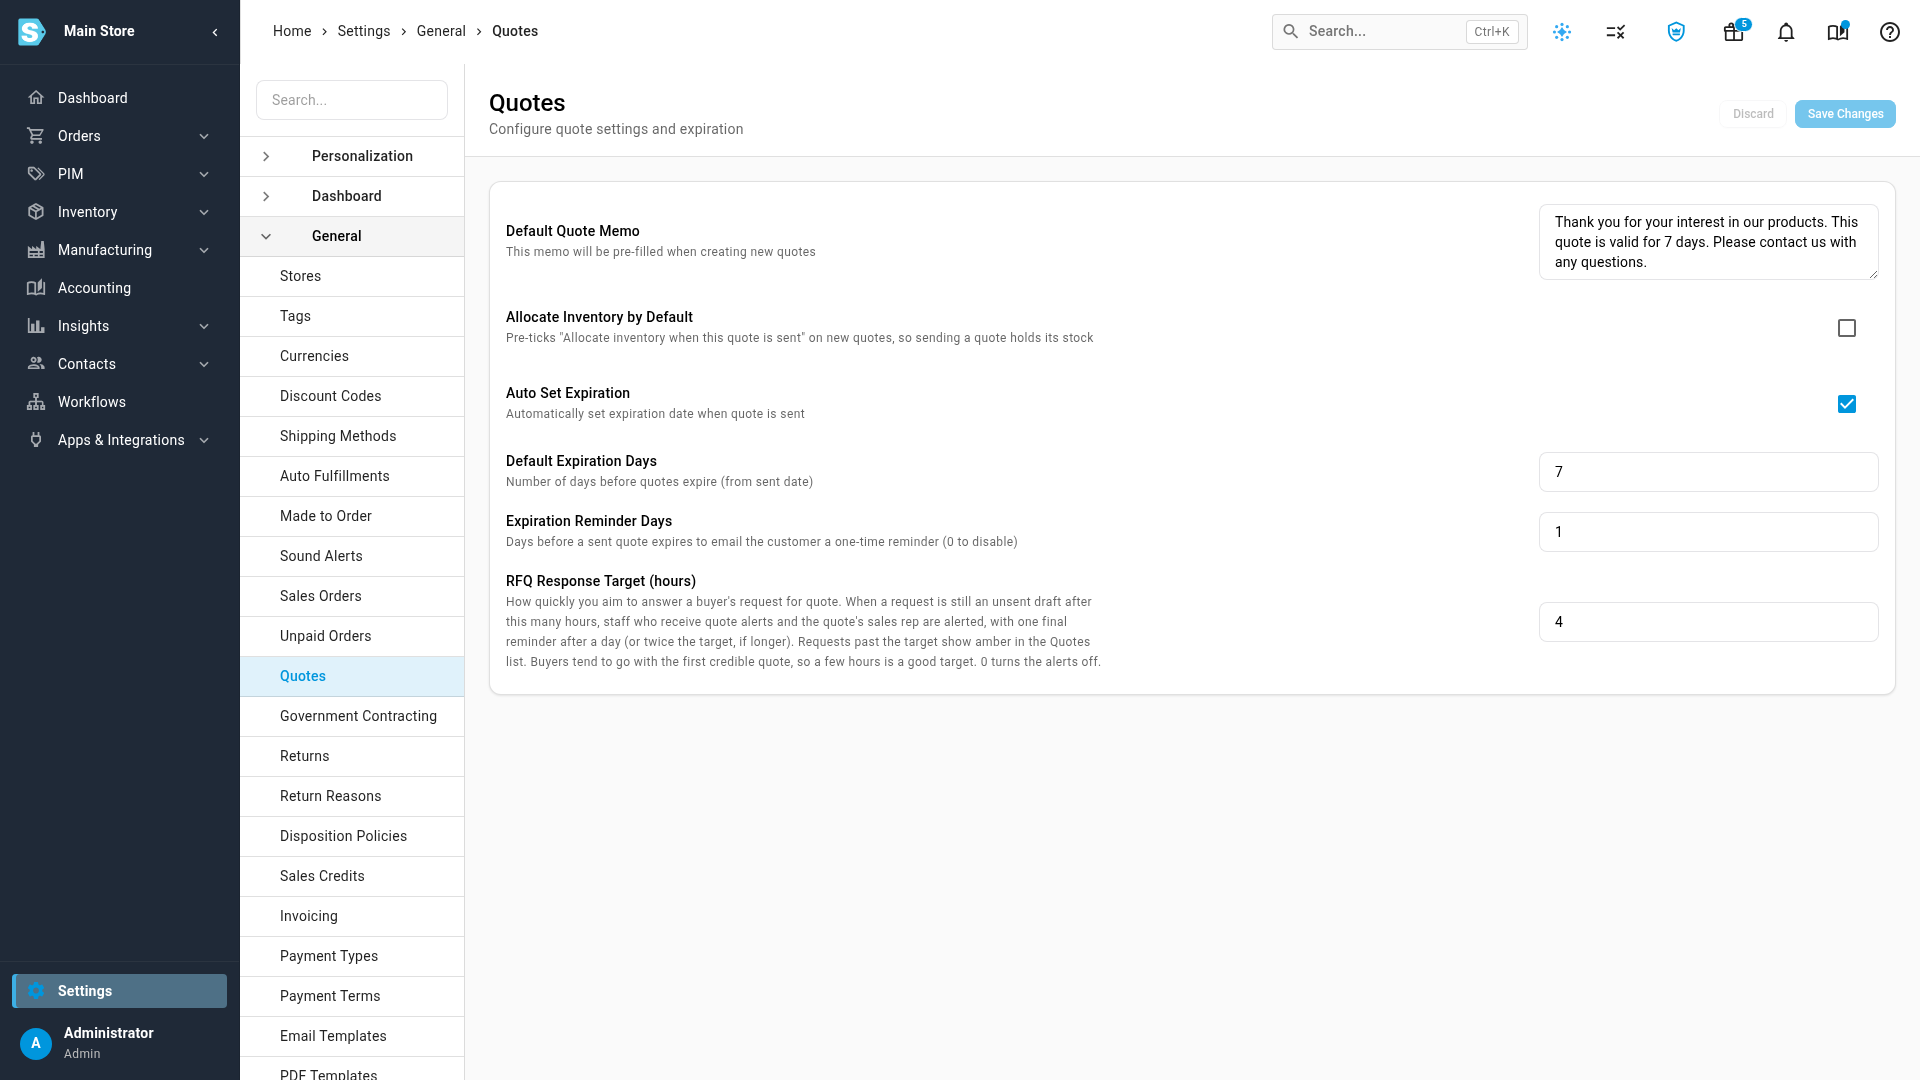The height and width of the screenshot is (1080, 1920).
Task: Expand the Inventory menu
Action: pyautogui.click(x=120, y=212)
